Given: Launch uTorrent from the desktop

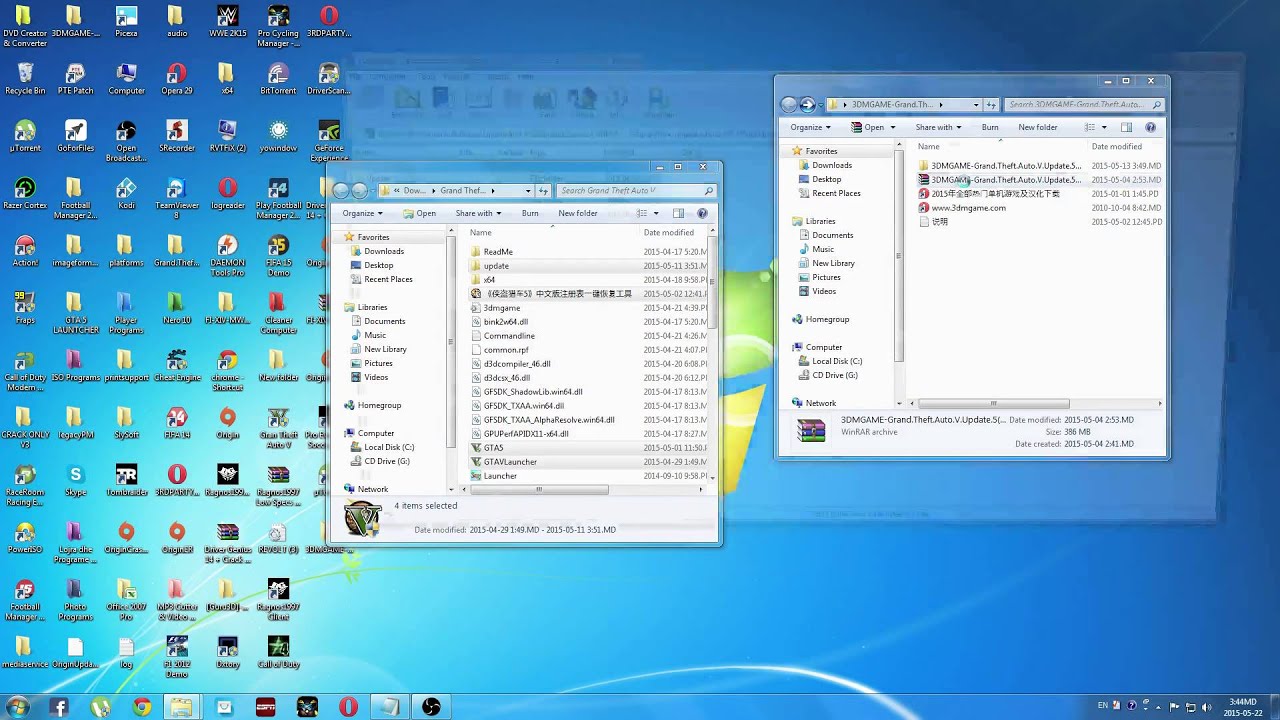Looking at the screenshot, I should [x=25, y=136].
